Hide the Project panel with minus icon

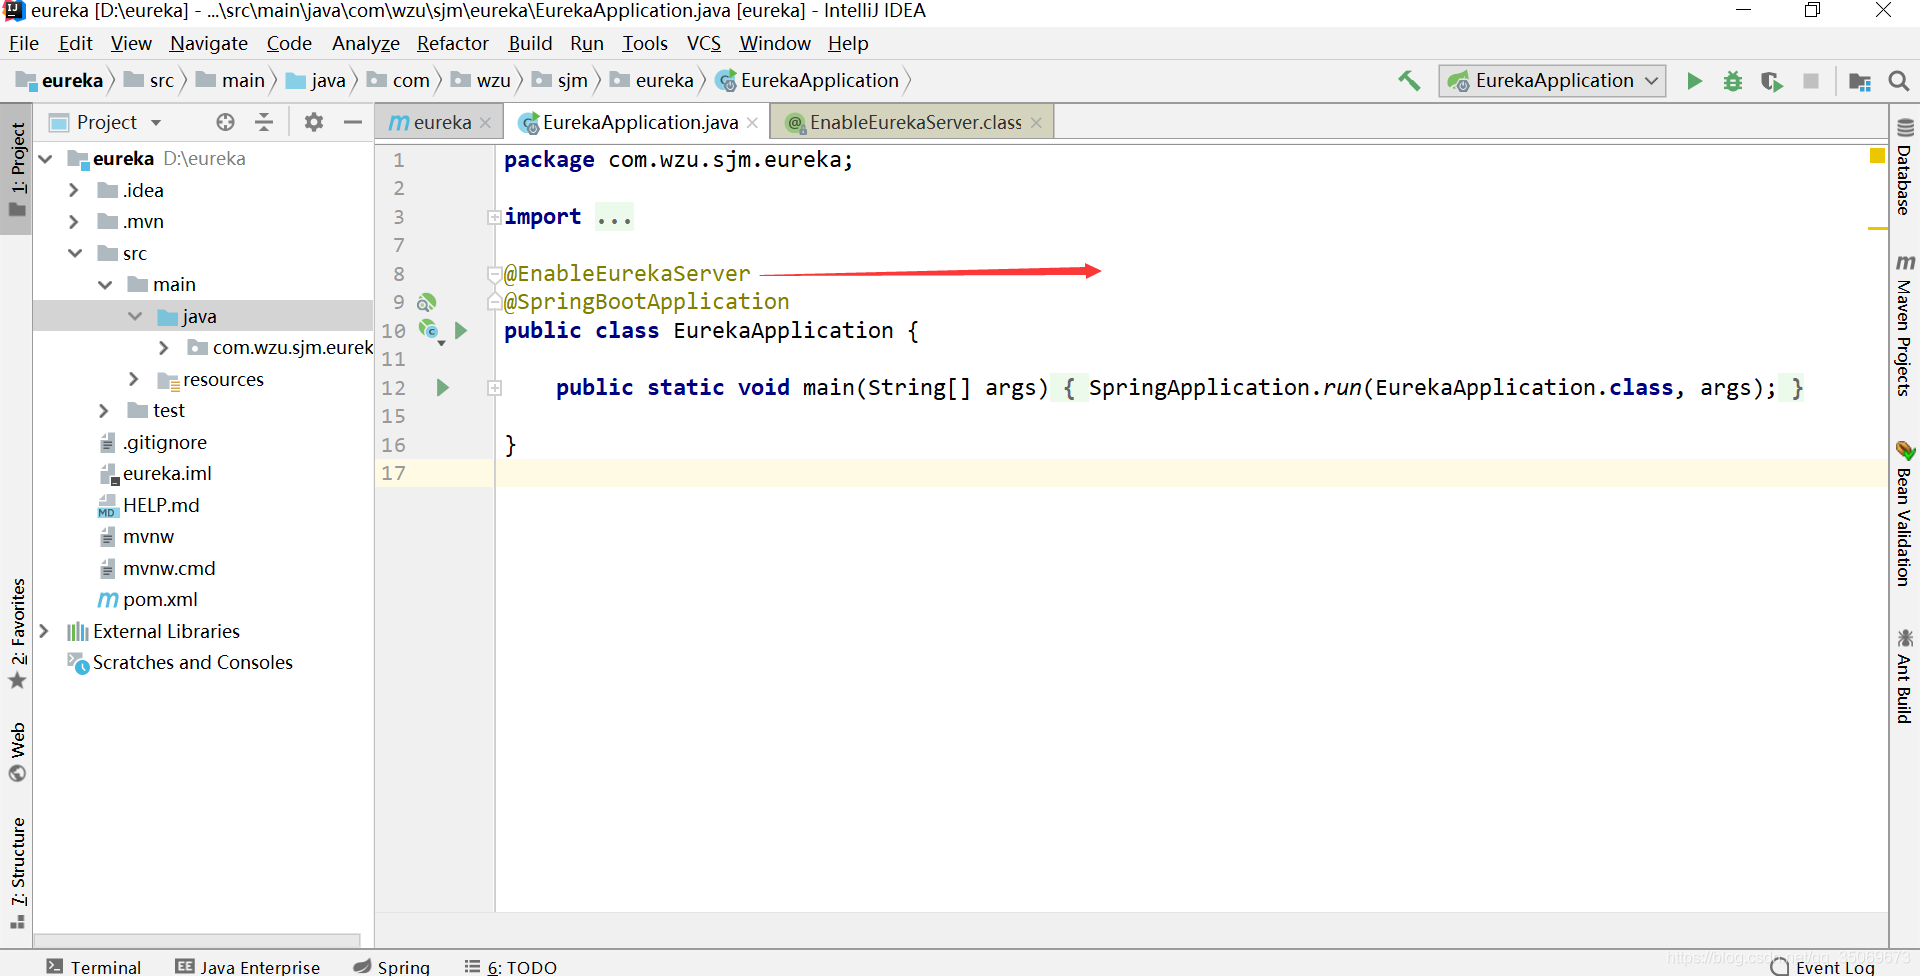coord(352,122)
